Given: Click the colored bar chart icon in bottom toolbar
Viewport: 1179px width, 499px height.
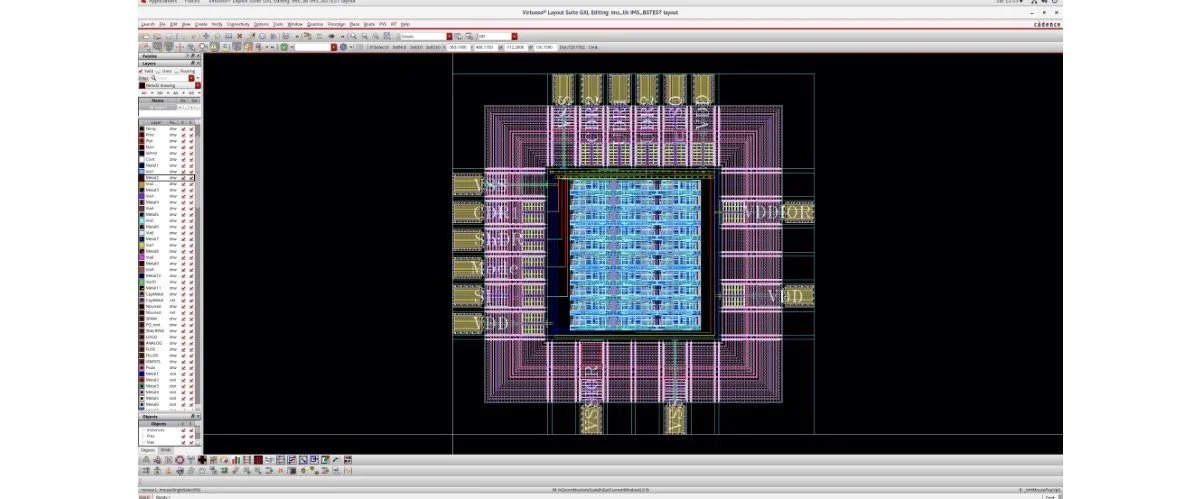Looking at the screenshot, I should pos(235,460).
